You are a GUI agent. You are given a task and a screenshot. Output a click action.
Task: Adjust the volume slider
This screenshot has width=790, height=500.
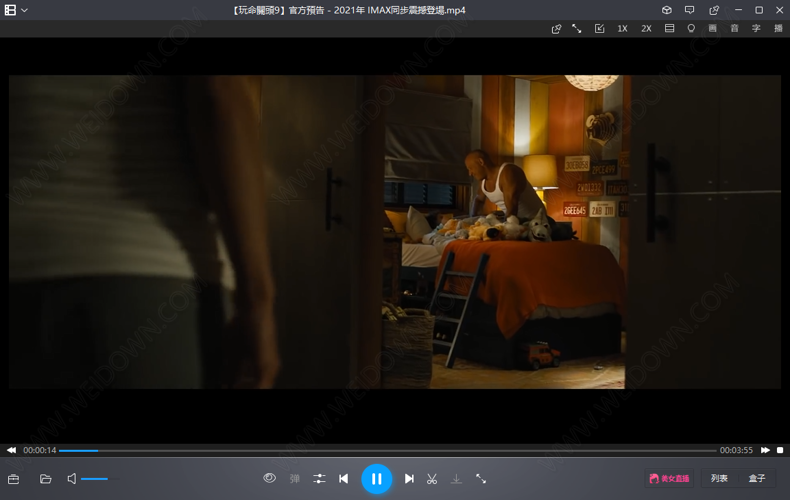coord(100,479)
